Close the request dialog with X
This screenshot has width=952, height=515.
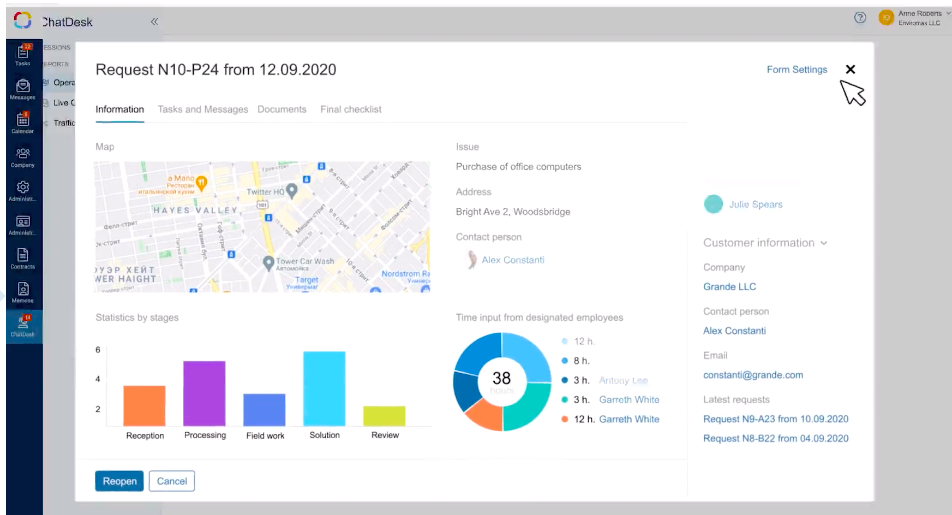851,69
